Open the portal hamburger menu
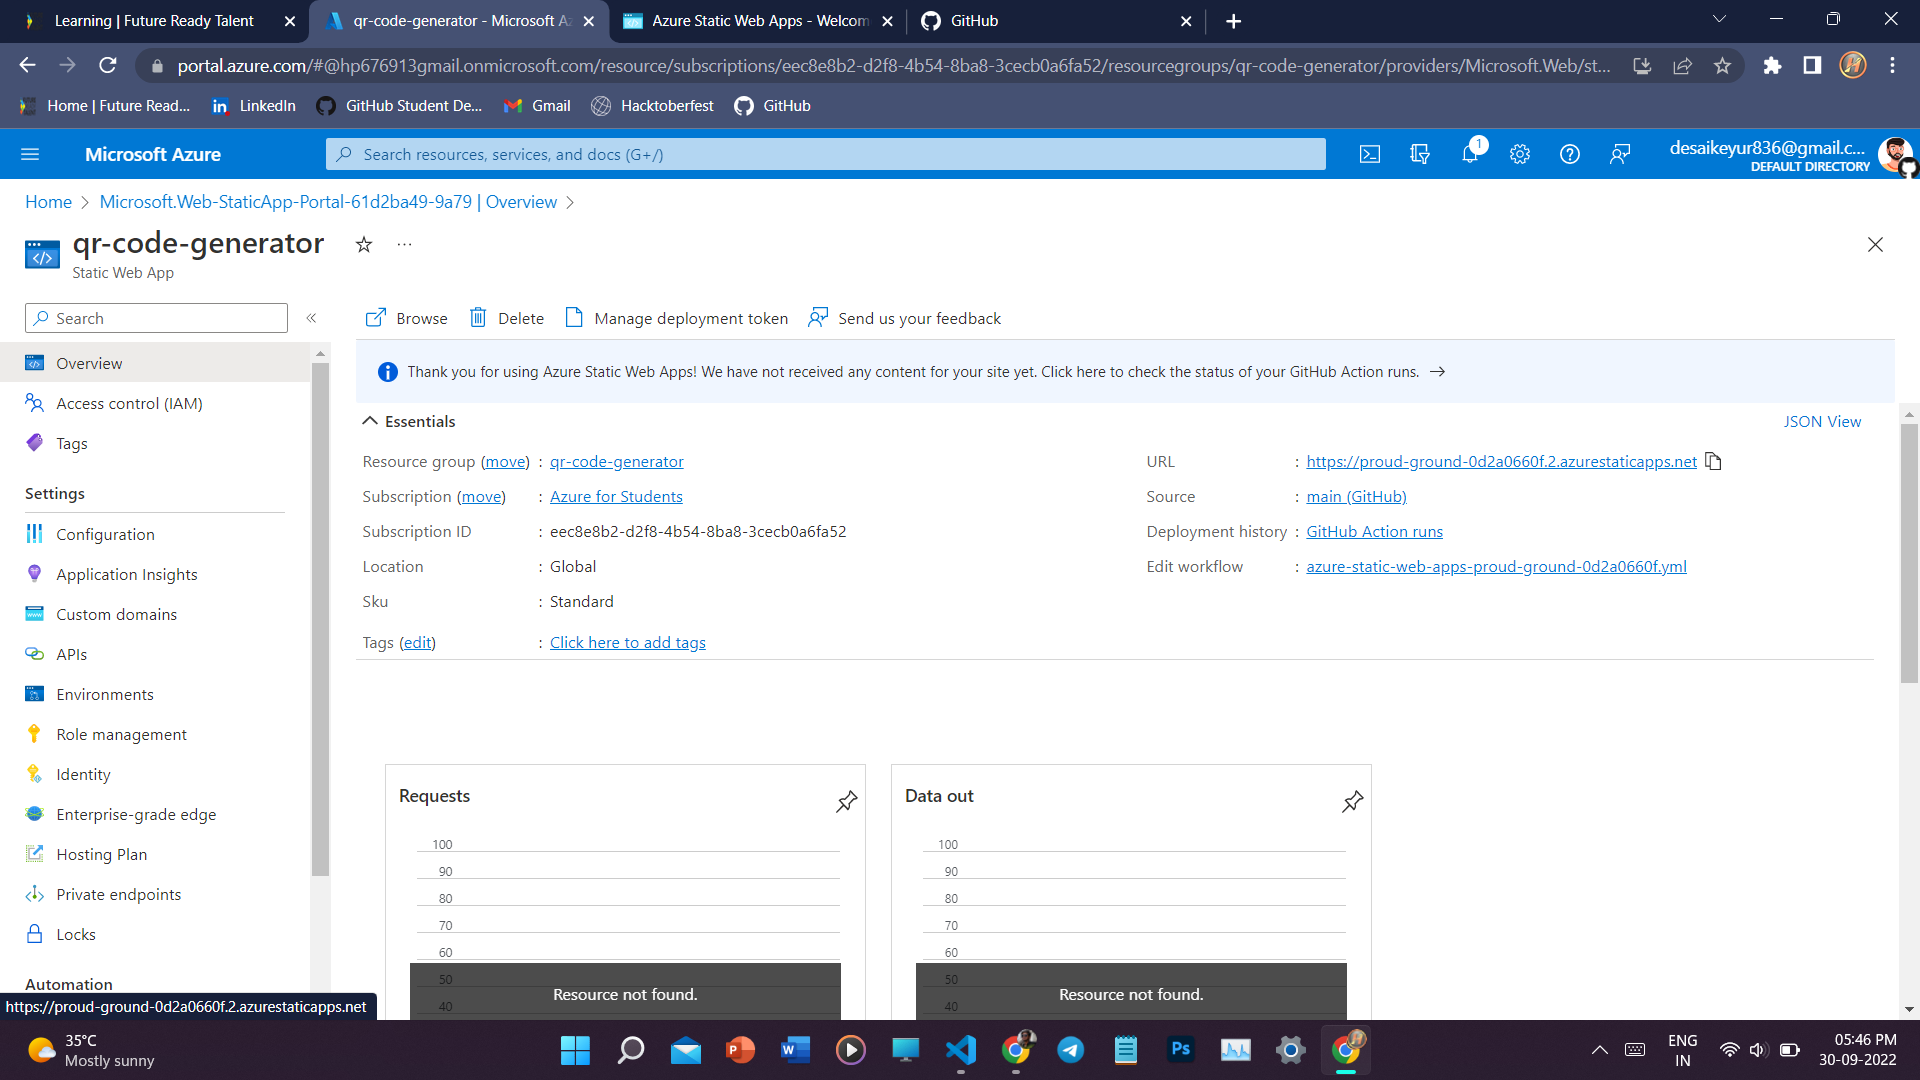This screenshot has width=1920, height=1080. pyautogui.click(x=30, y=154)
